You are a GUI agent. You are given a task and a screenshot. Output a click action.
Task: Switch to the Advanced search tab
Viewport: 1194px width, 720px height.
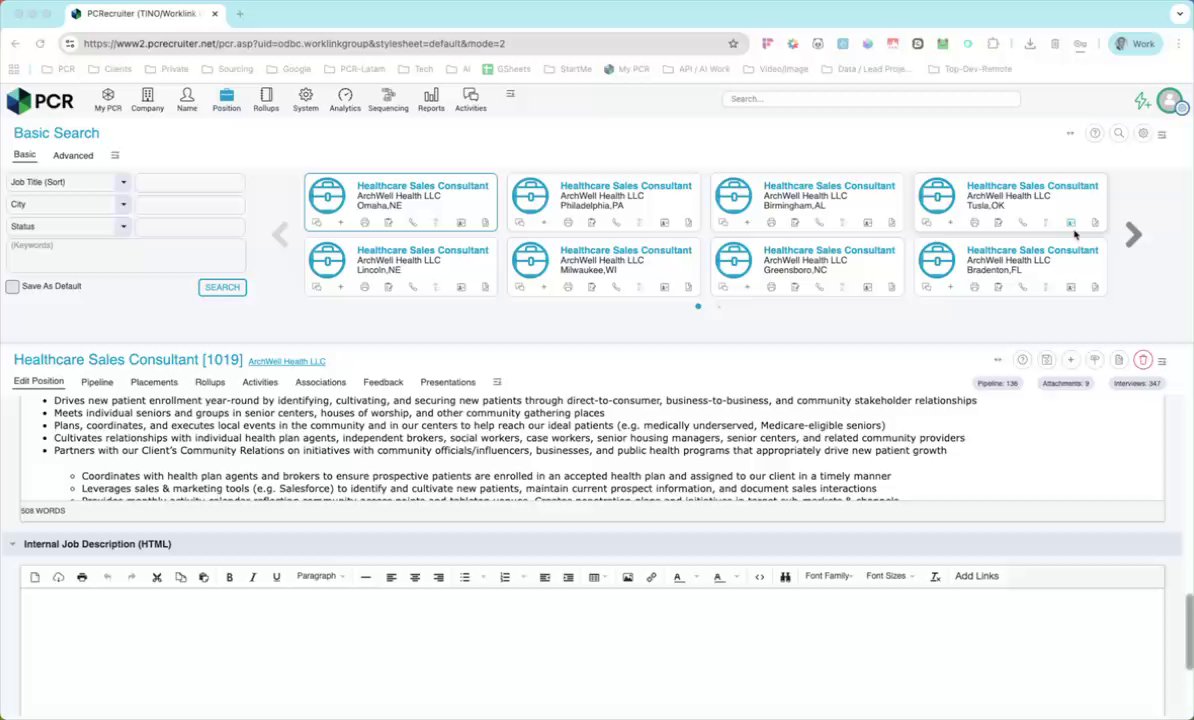pos(73,156)
